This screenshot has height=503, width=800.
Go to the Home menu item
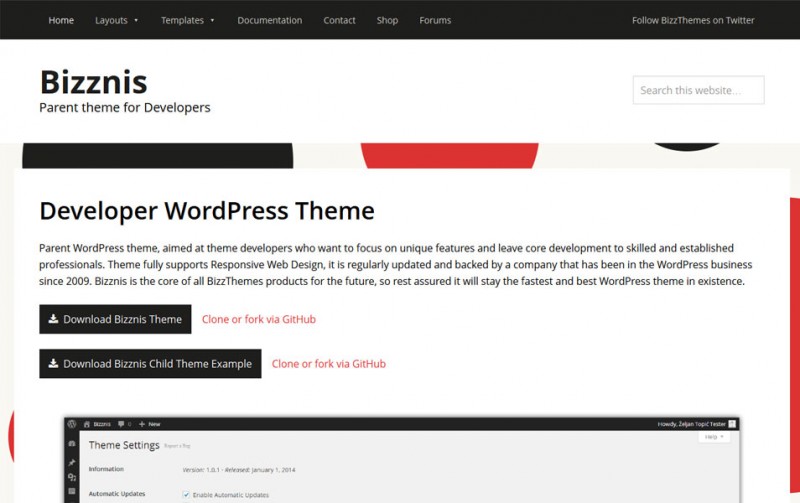[x=61, y=20]
